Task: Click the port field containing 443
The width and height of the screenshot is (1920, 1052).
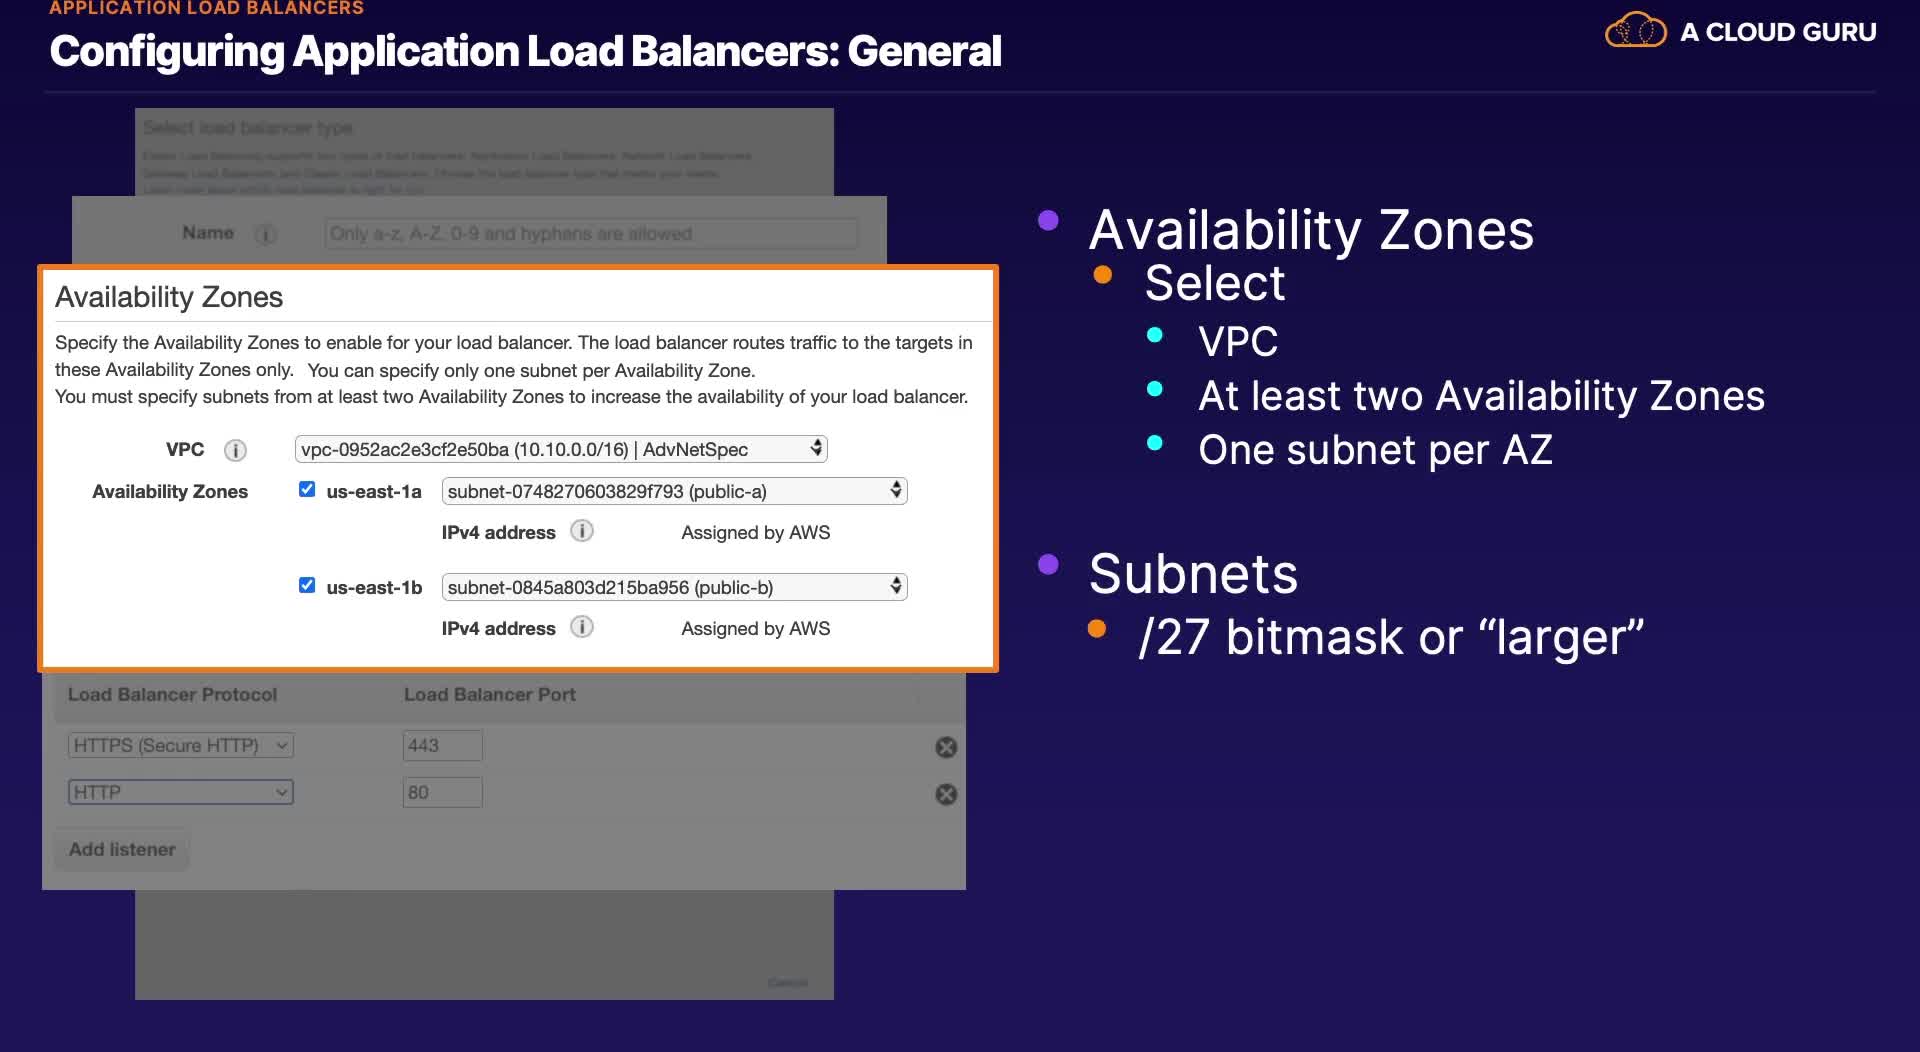Action: point(442,745)
